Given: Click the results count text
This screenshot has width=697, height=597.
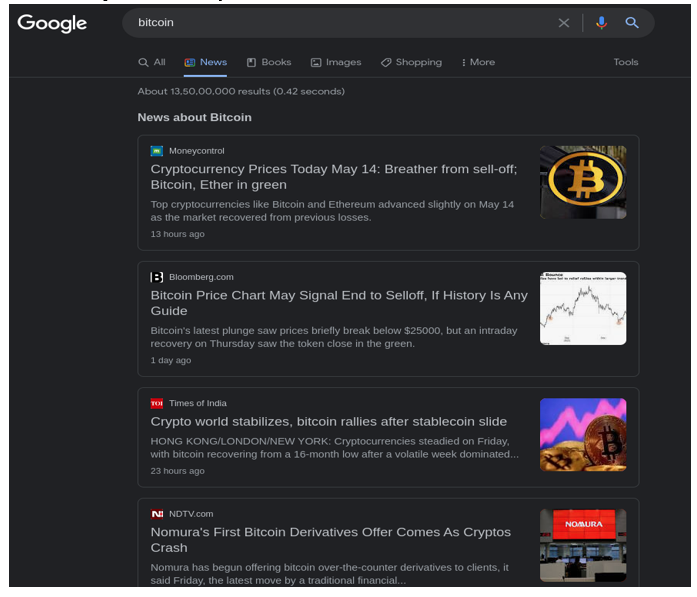Looking at the screenshot, I should 241,92.
